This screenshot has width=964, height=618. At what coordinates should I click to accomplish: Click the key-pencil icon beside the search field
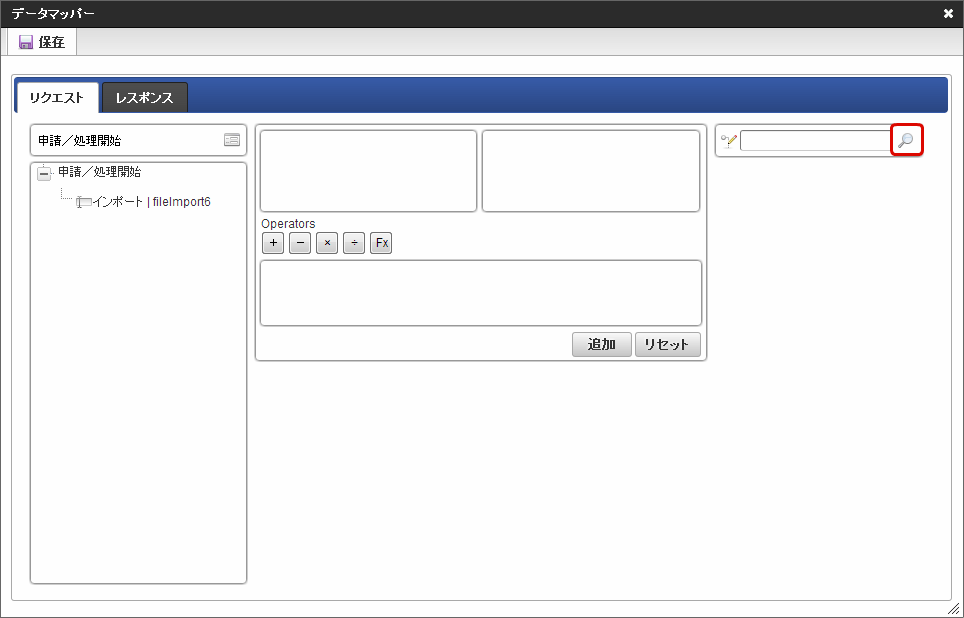pos(729,141)
